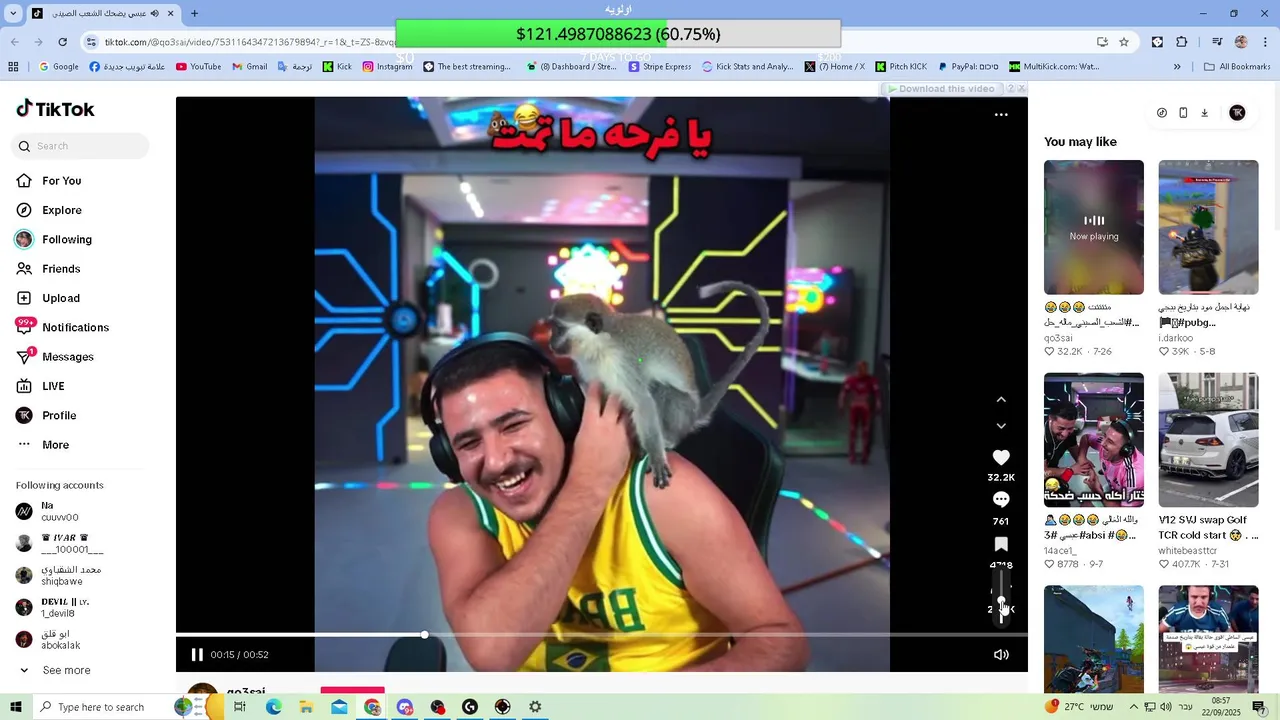The image size is (1280, 720).
Task: Bookmark this page with star icon
Action: point(1124,42)
